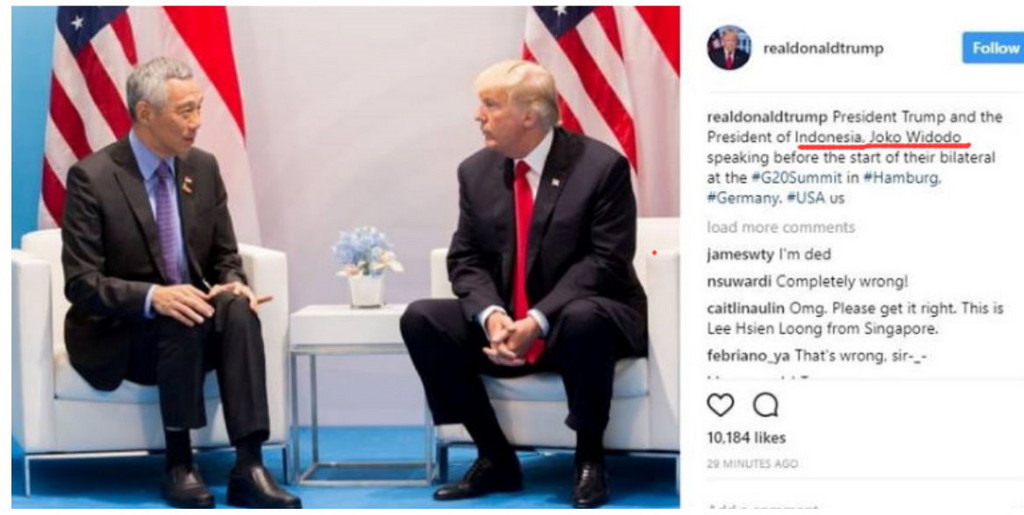
Task: Open the realdonaldtrump profile avatar
Action: coord(729,48)
